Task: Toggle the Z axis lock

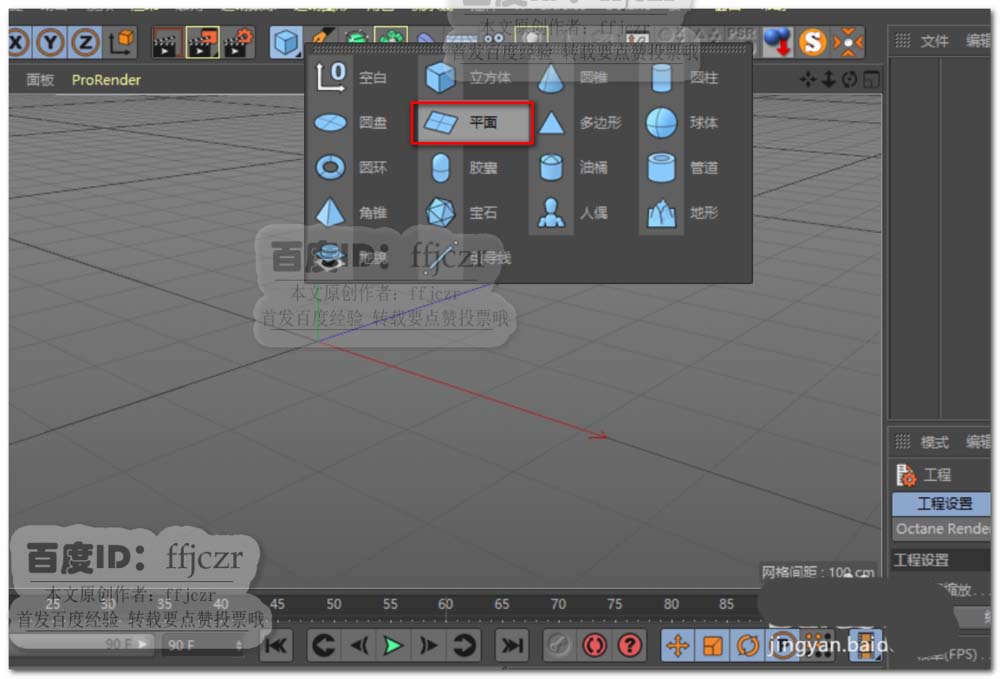Action: 85,43
